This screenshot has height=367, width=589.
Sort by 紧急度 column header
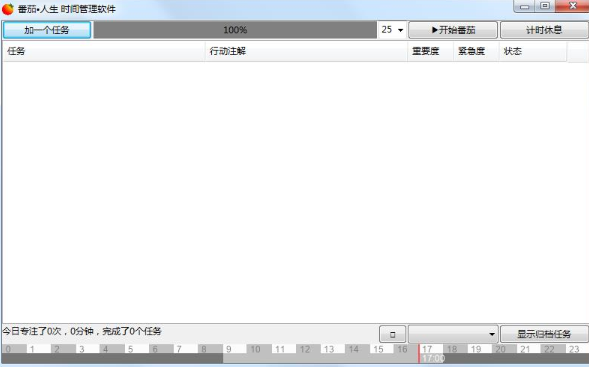tap(476, 51)
